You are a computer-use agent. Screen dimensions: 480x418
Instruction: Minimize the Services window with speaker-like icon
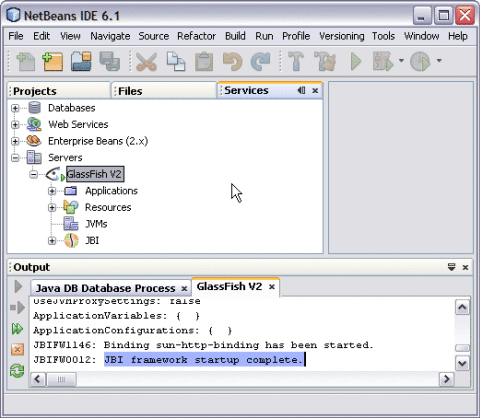(x=301, y=90)
